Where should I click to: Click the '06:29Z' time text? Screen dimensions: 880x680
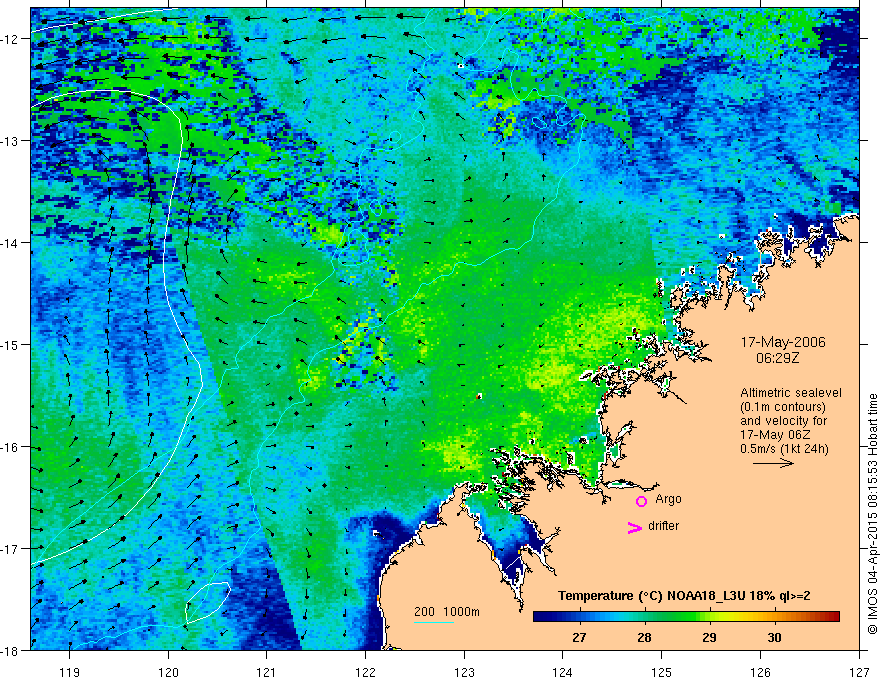point(777,358)
